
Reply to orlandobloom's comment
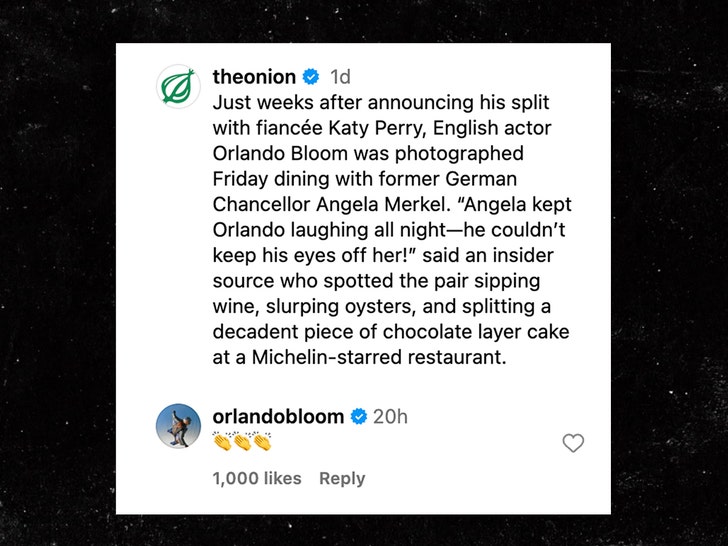coord(342,478)
